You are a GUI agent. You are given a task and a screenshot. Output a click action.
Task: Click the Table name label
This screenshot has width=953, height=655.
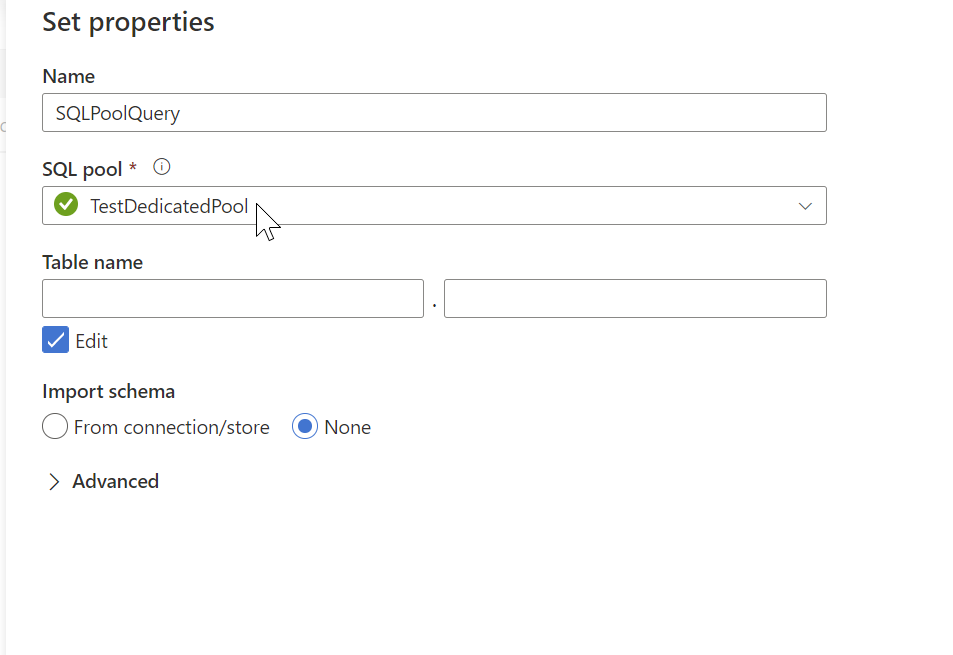coord(92,262)
